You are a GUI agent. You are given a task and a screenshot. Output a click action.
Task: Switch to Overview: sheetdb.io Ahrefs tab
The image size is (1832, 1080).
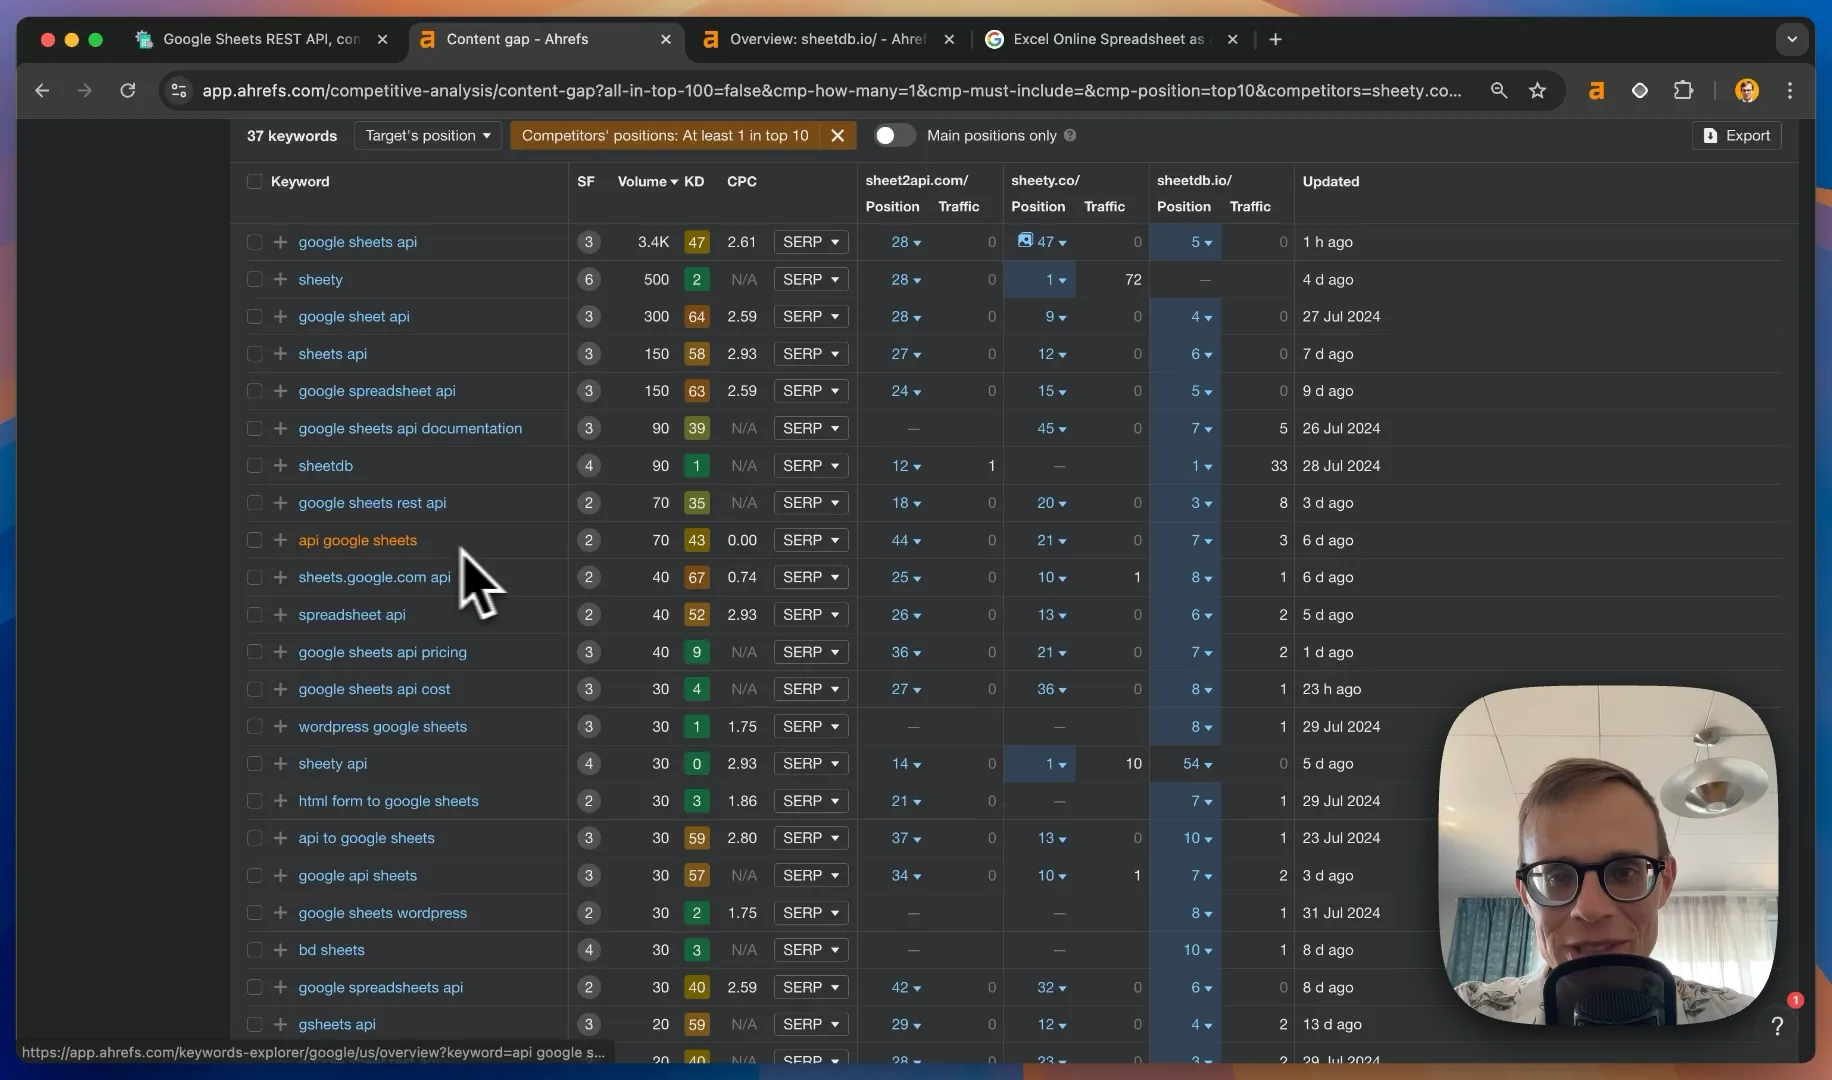(828, 39)
